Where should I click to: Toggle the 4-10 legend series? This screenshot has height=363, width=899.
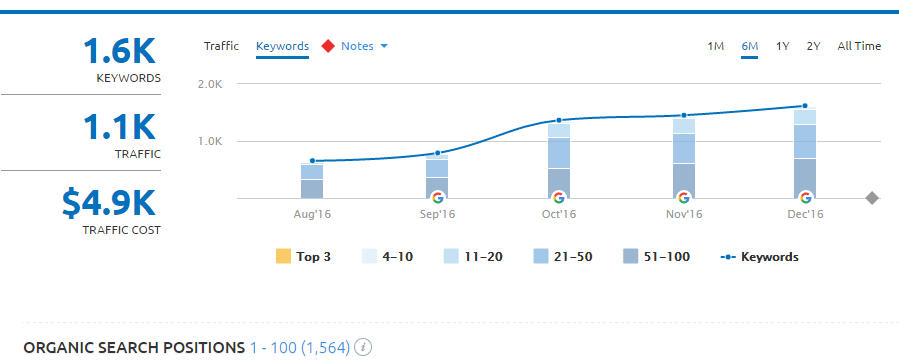387,256
